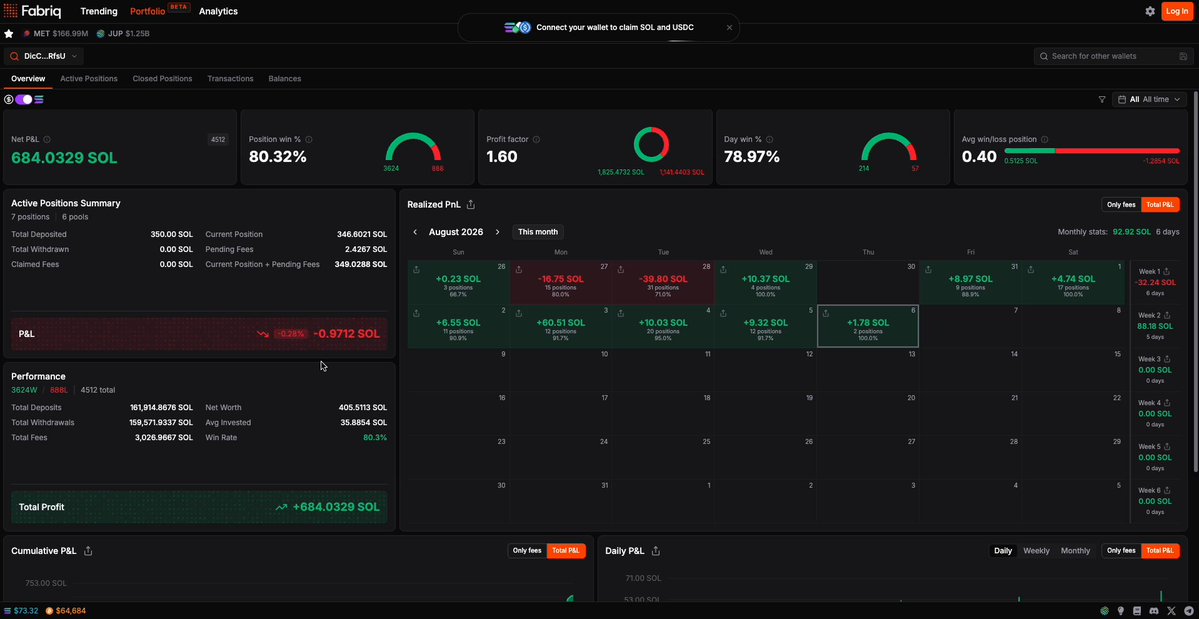Screen dimensions: 1199x619
Task: Click the Log in button
Action: click(1175, 11)
